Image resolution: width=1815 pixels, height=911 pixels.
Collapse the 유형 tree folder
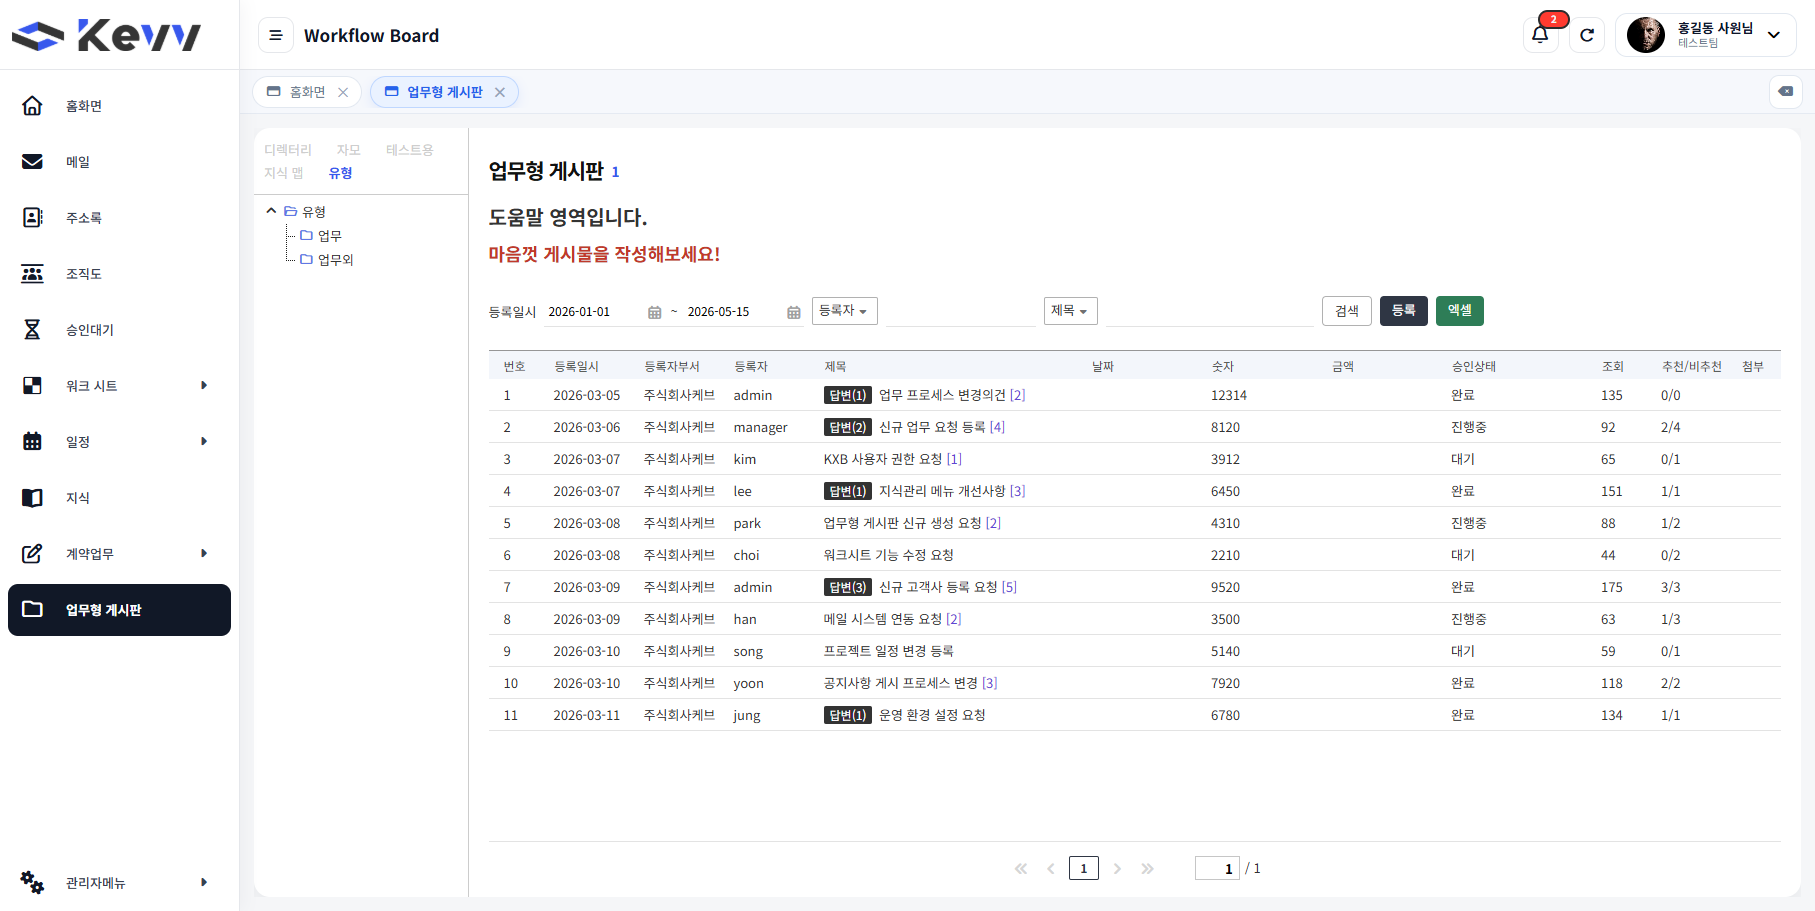point(271,211)
